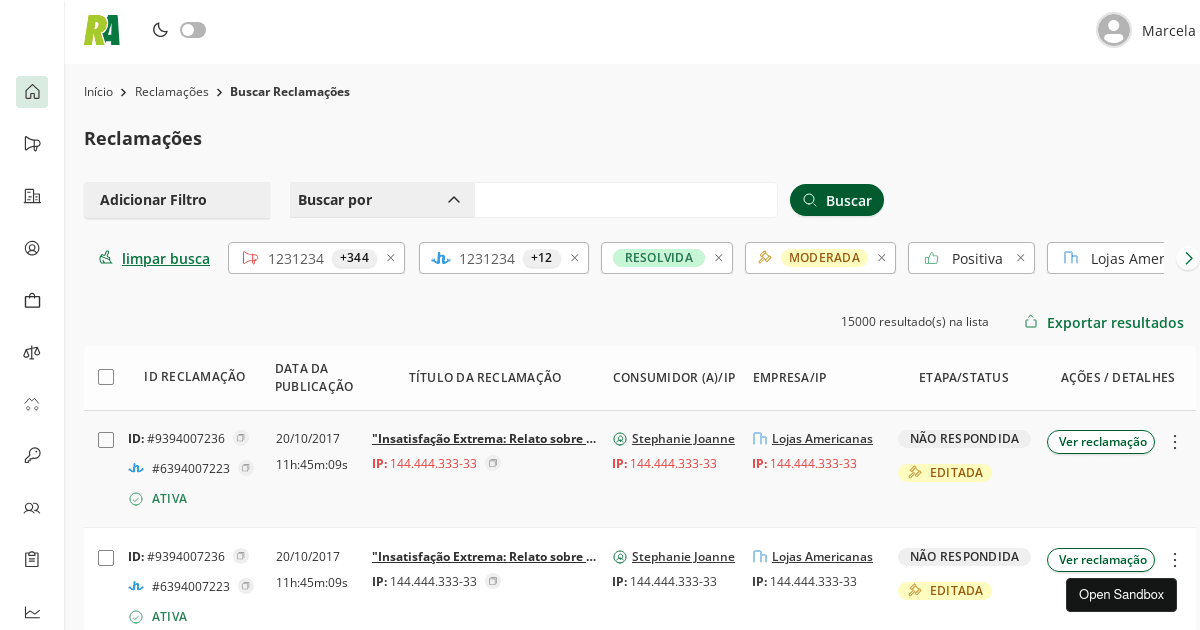Expand the Buscar por selector
This screenshot has width=1200, height=630.
[x=382, y=200]
